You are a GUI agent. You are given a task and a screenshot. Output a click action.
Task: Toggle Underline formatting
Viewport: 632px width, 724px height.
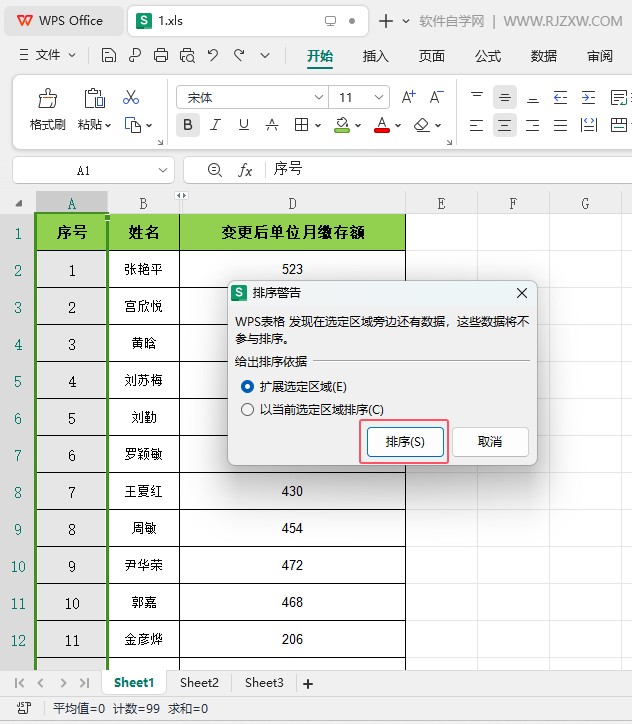pyautogui.click(x=244, y=125)
